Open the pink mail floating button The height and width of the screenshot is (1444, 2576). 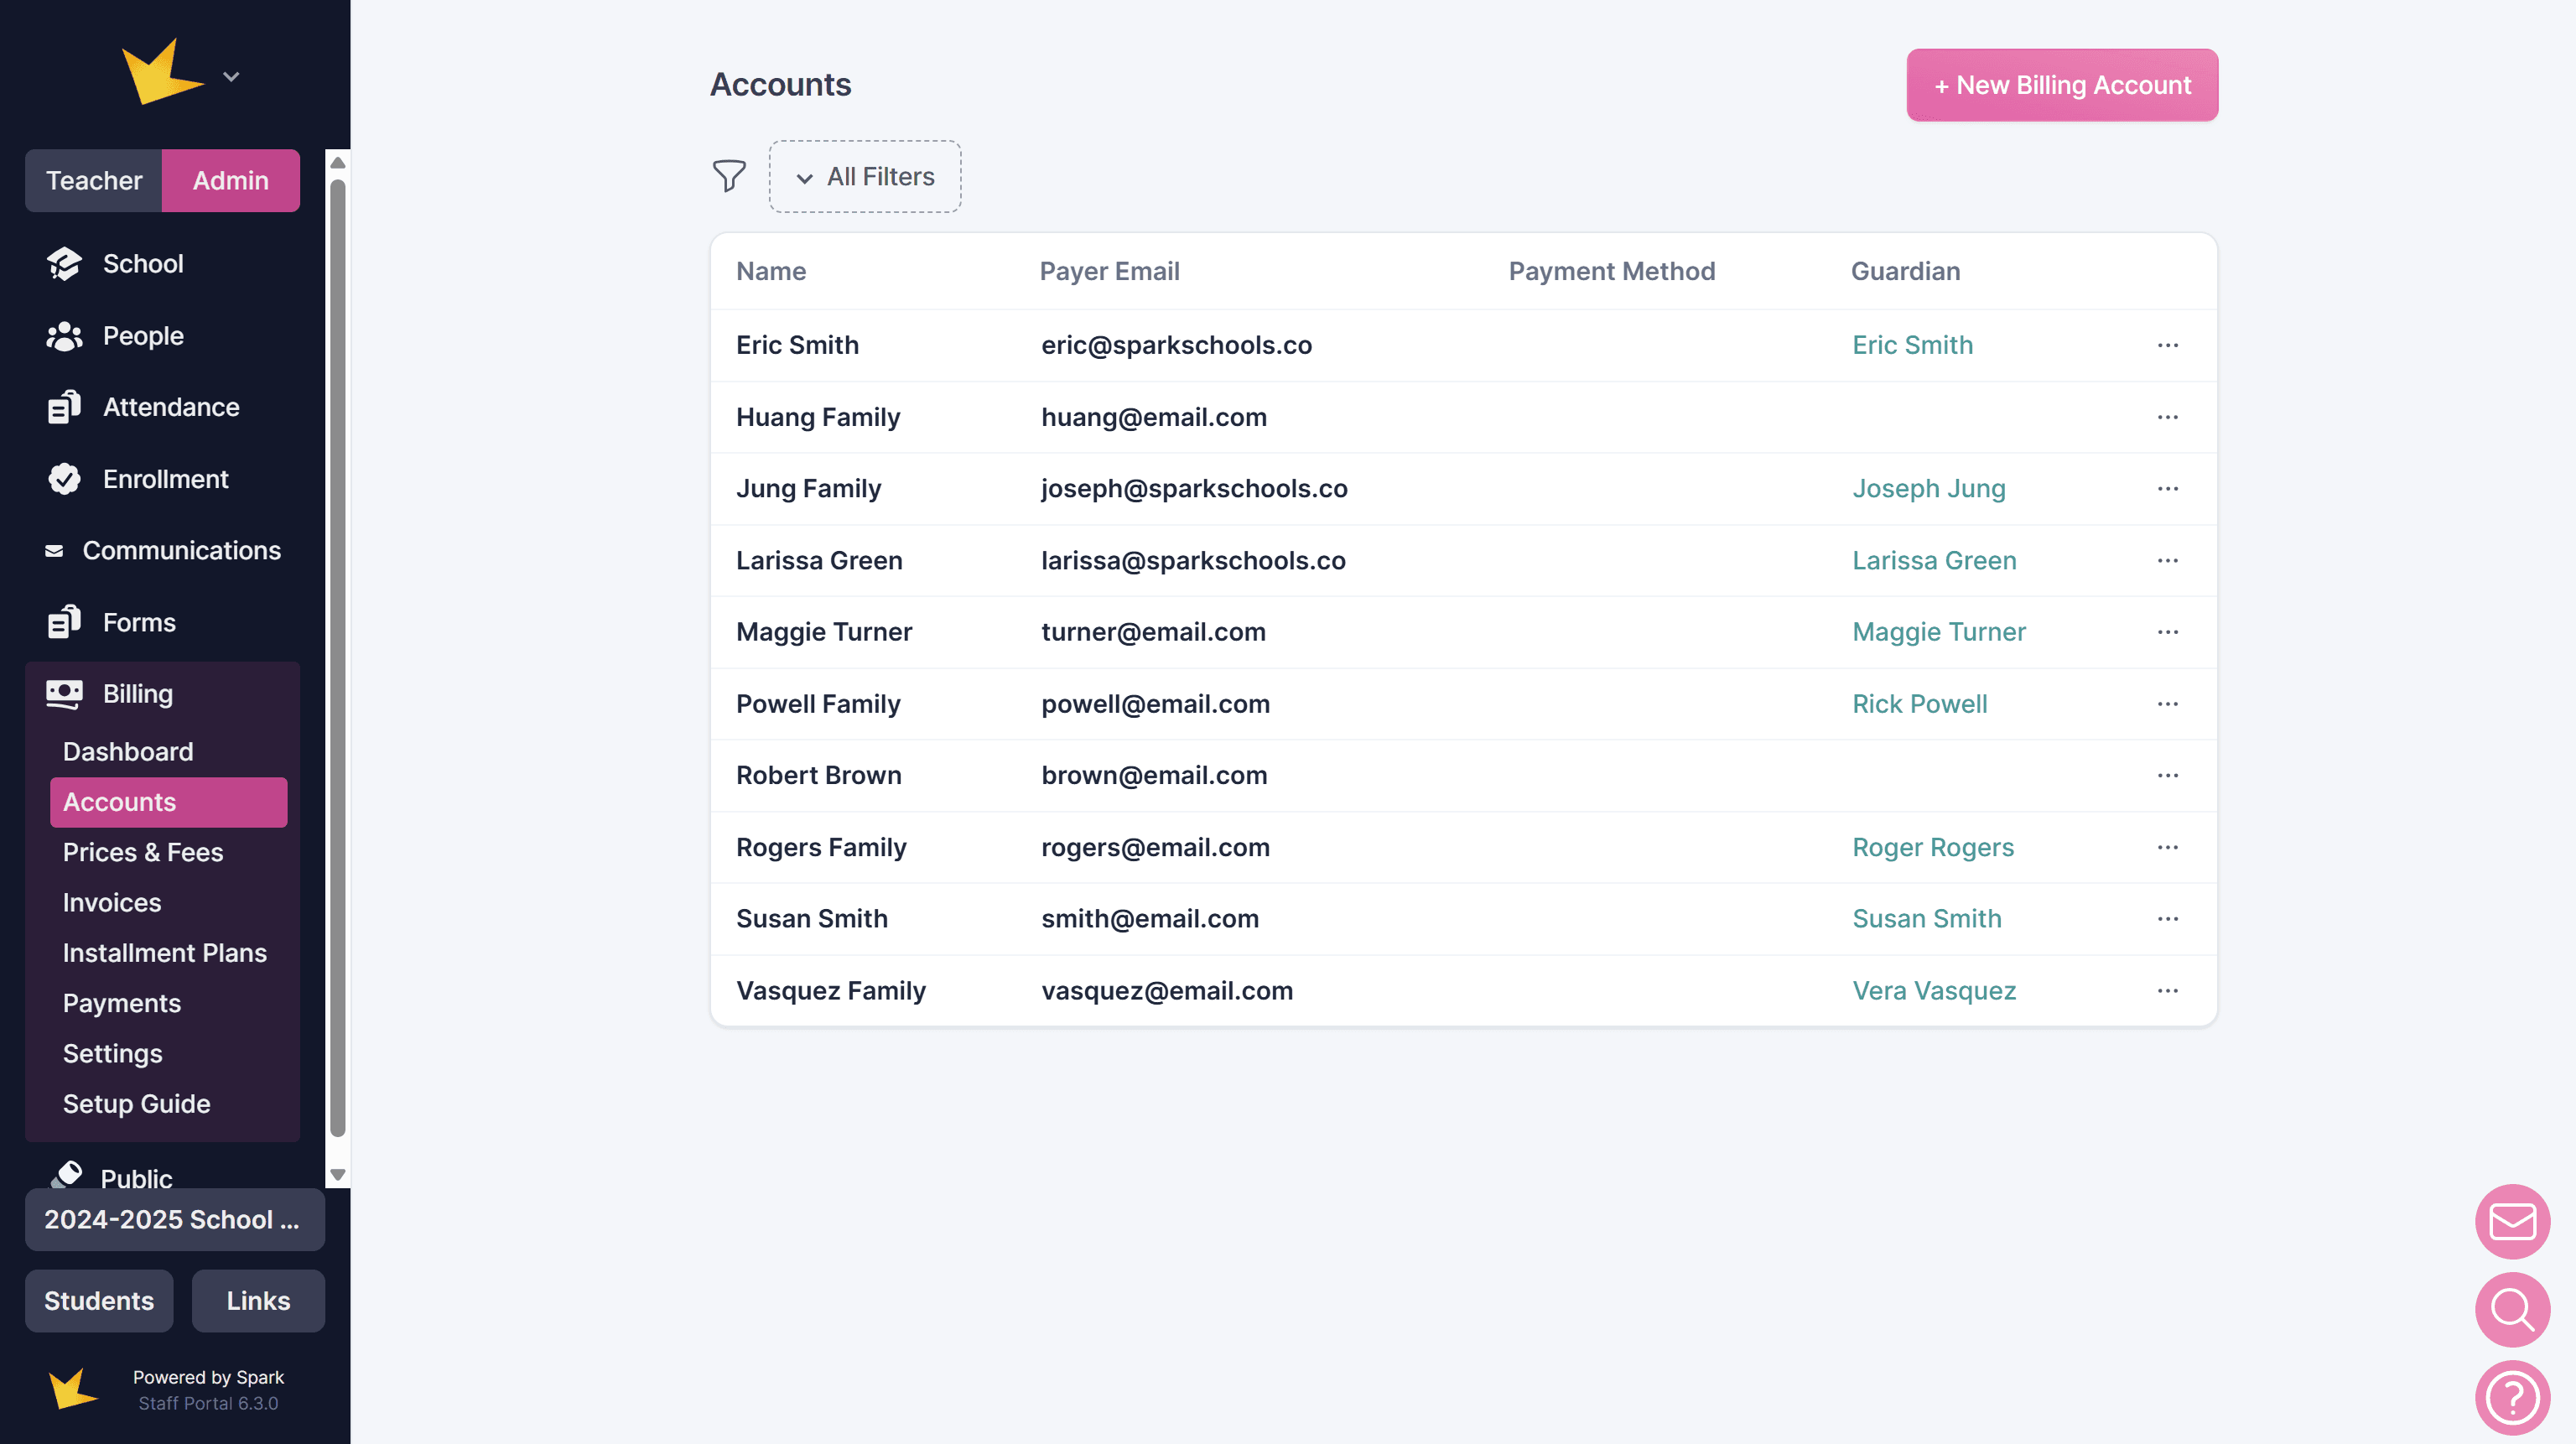[2511, 1221]
